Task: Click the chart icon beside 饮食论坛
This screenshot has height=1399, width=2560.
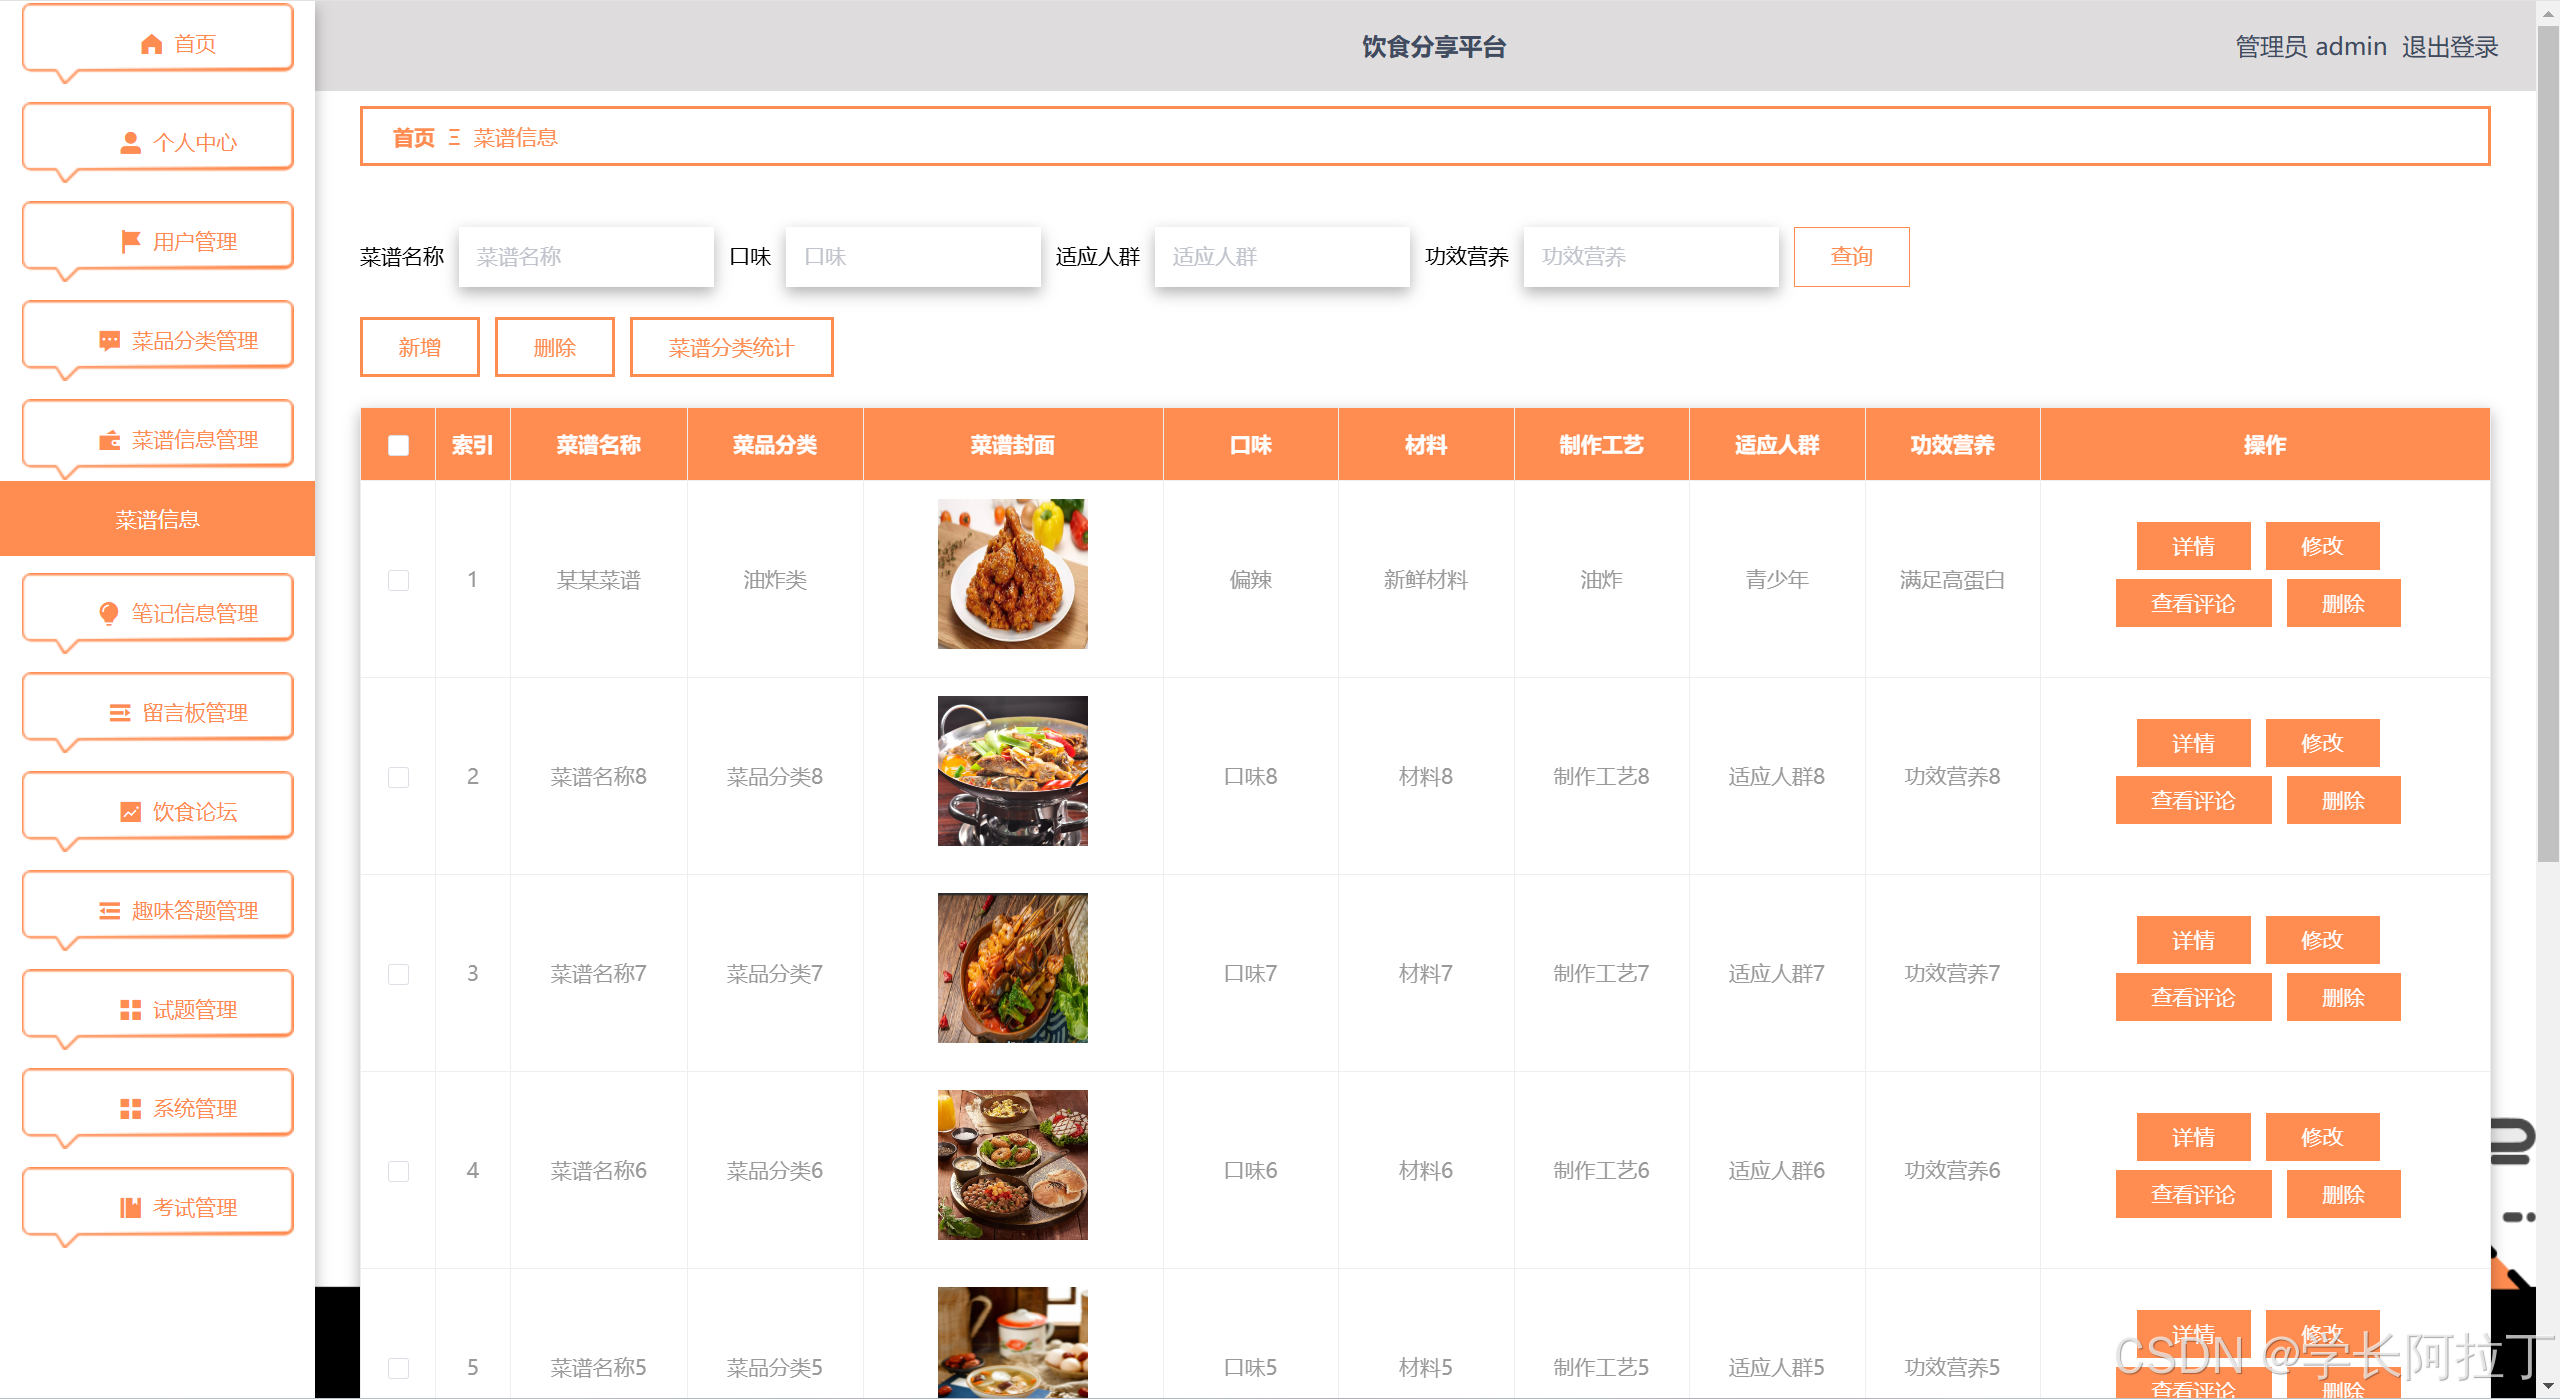Action: [x=130, y=812]
